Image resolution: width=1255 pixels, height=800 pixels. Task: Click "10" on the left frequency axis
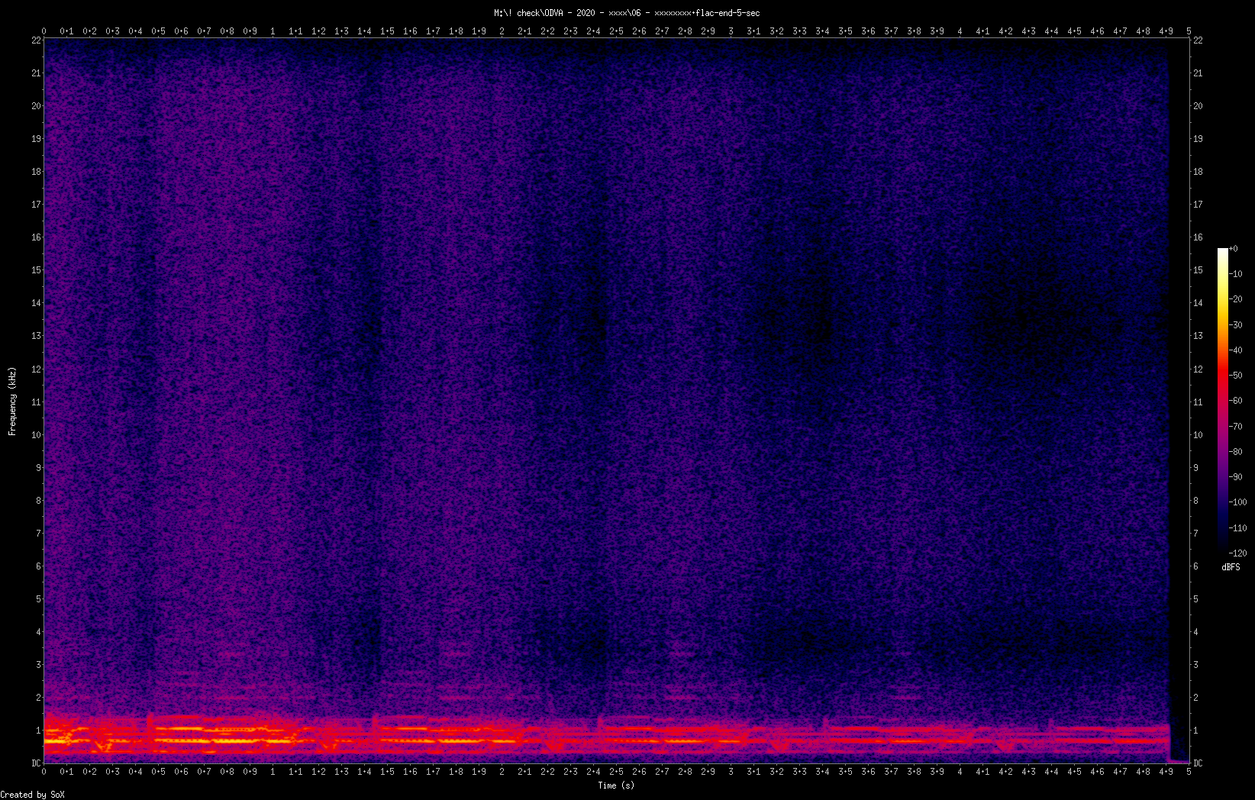[x=34, y=434]
